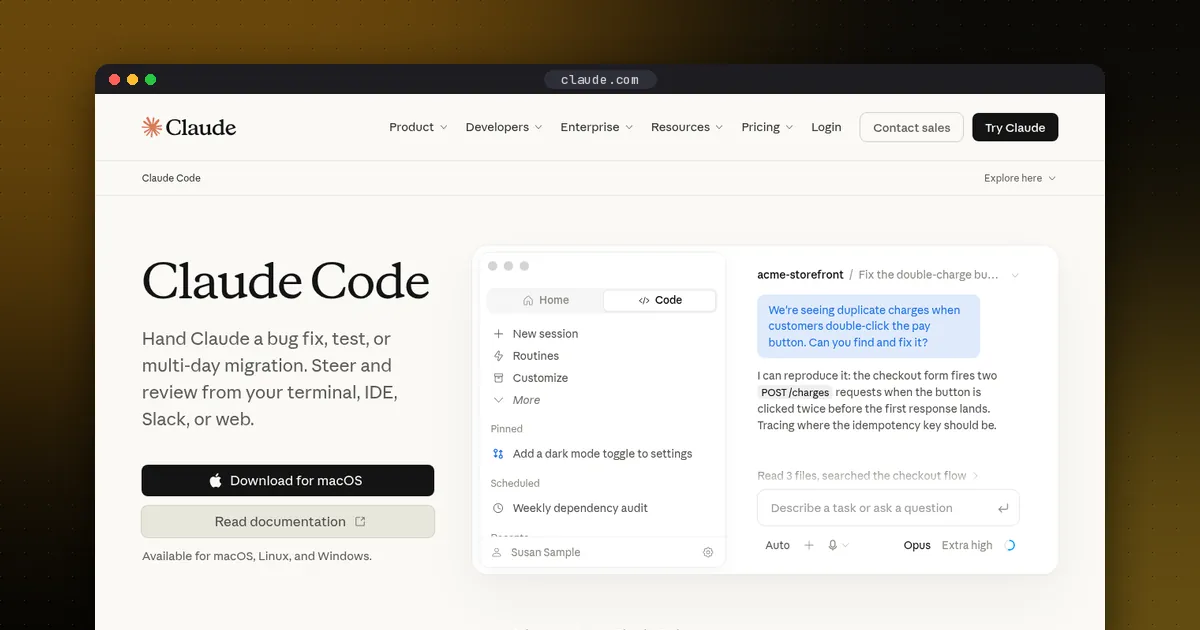Click the POST /charges code snippet

tap(795, 393)
